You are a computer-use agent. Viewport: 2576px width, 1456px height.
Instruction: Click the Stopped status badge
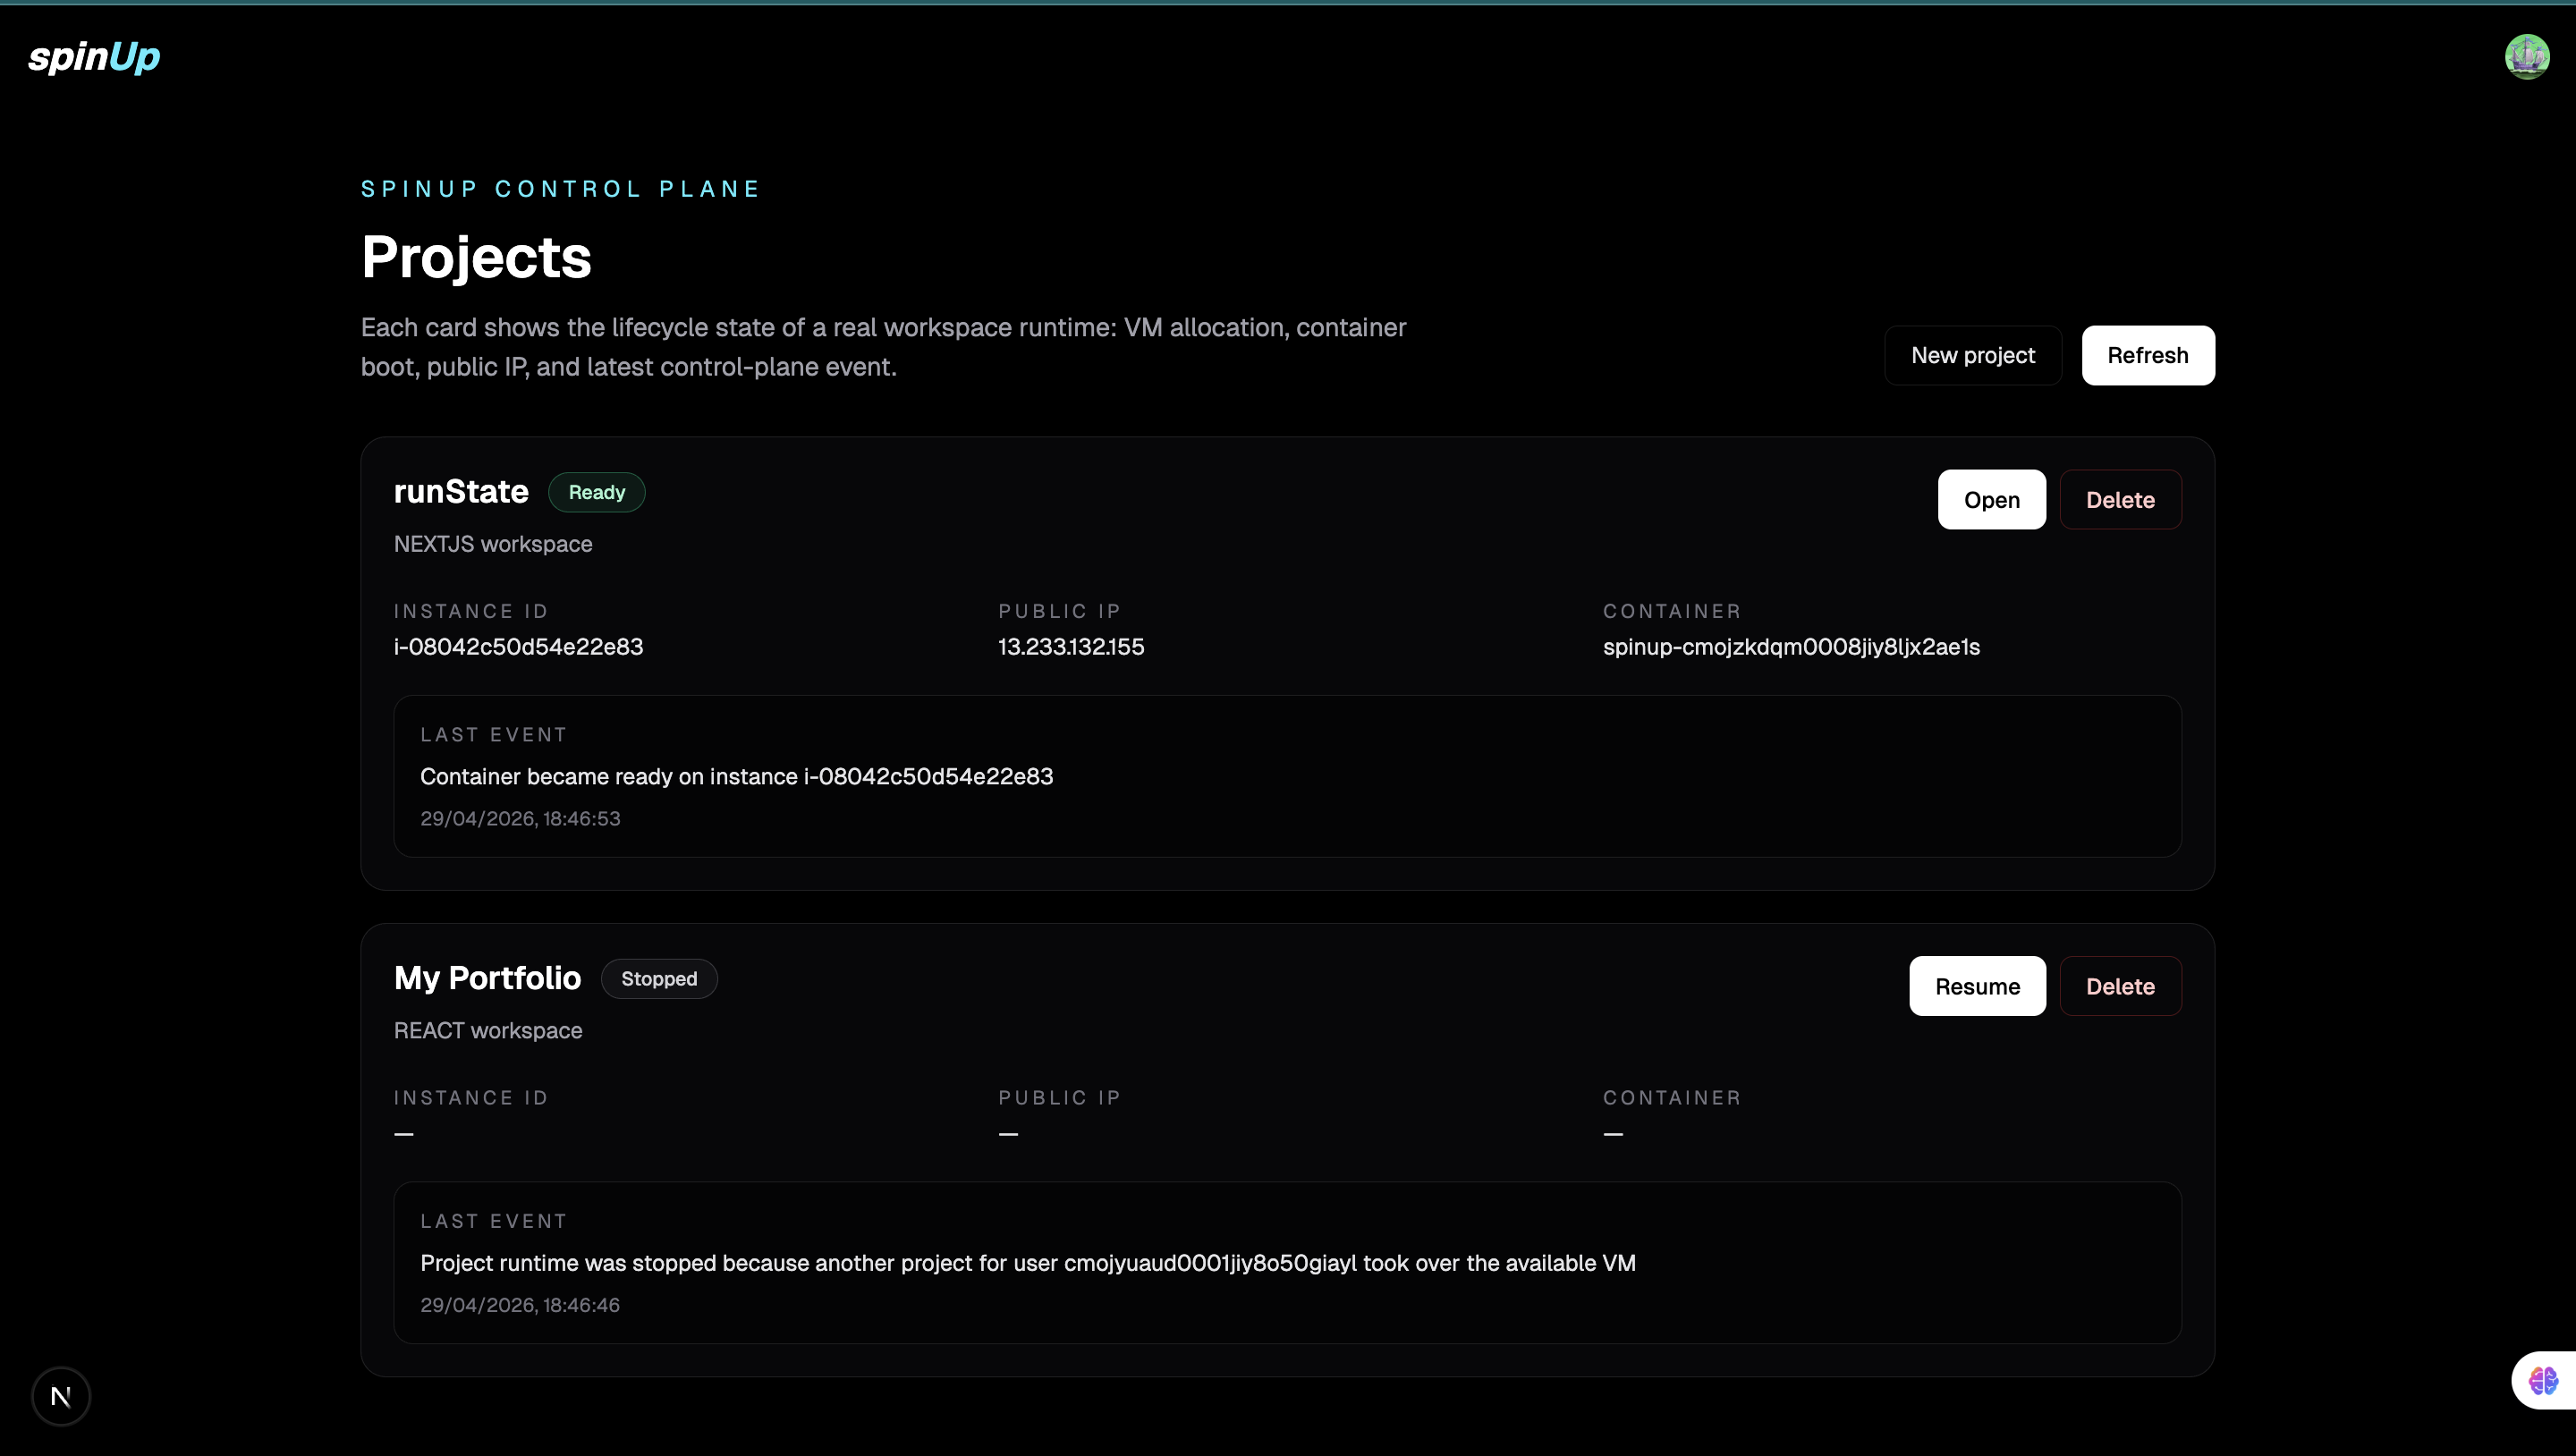[659, 978]
